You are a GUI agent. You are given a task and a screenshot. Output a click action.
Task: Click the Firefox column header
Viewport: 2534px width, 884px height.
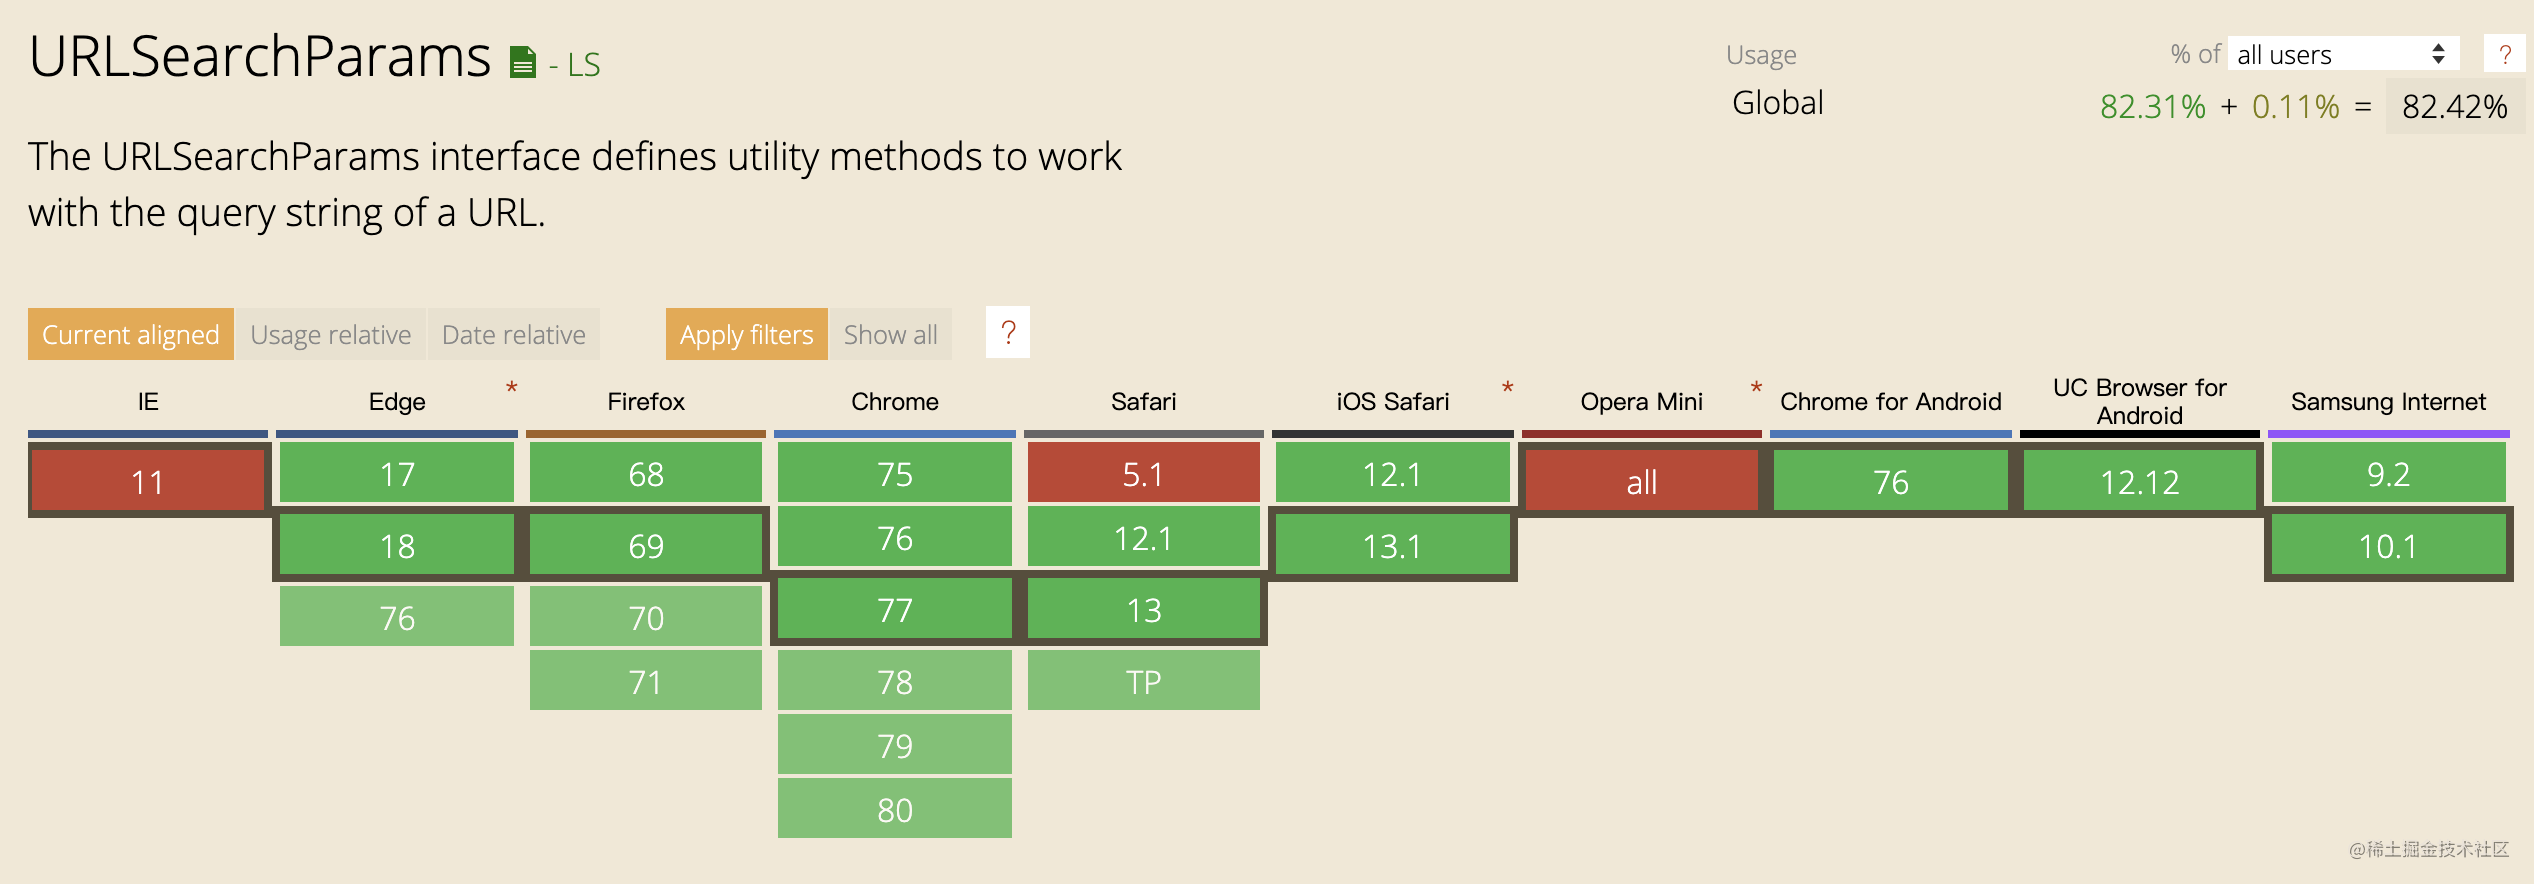click(x=646, y=401)
